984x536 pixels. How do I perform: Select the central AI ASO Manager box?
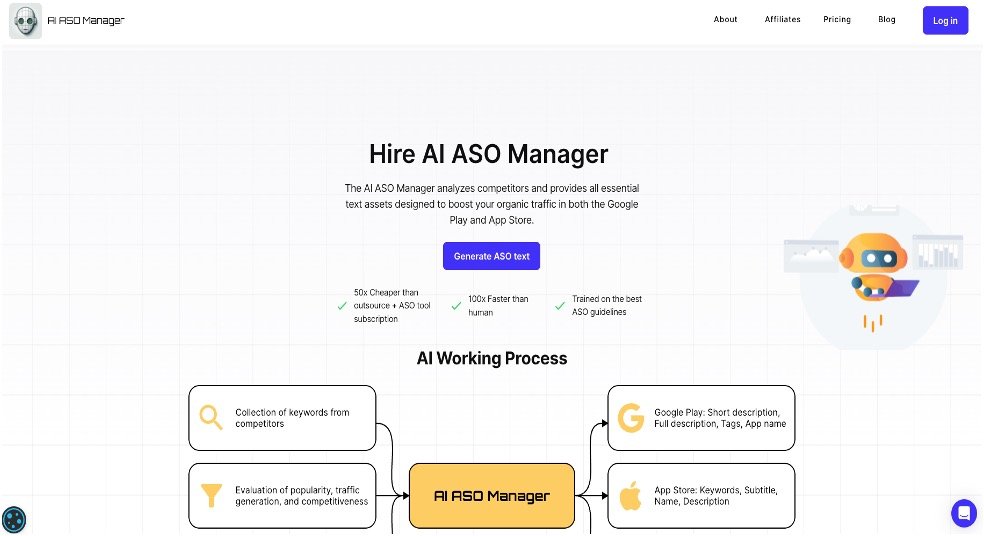coord(491,496)
